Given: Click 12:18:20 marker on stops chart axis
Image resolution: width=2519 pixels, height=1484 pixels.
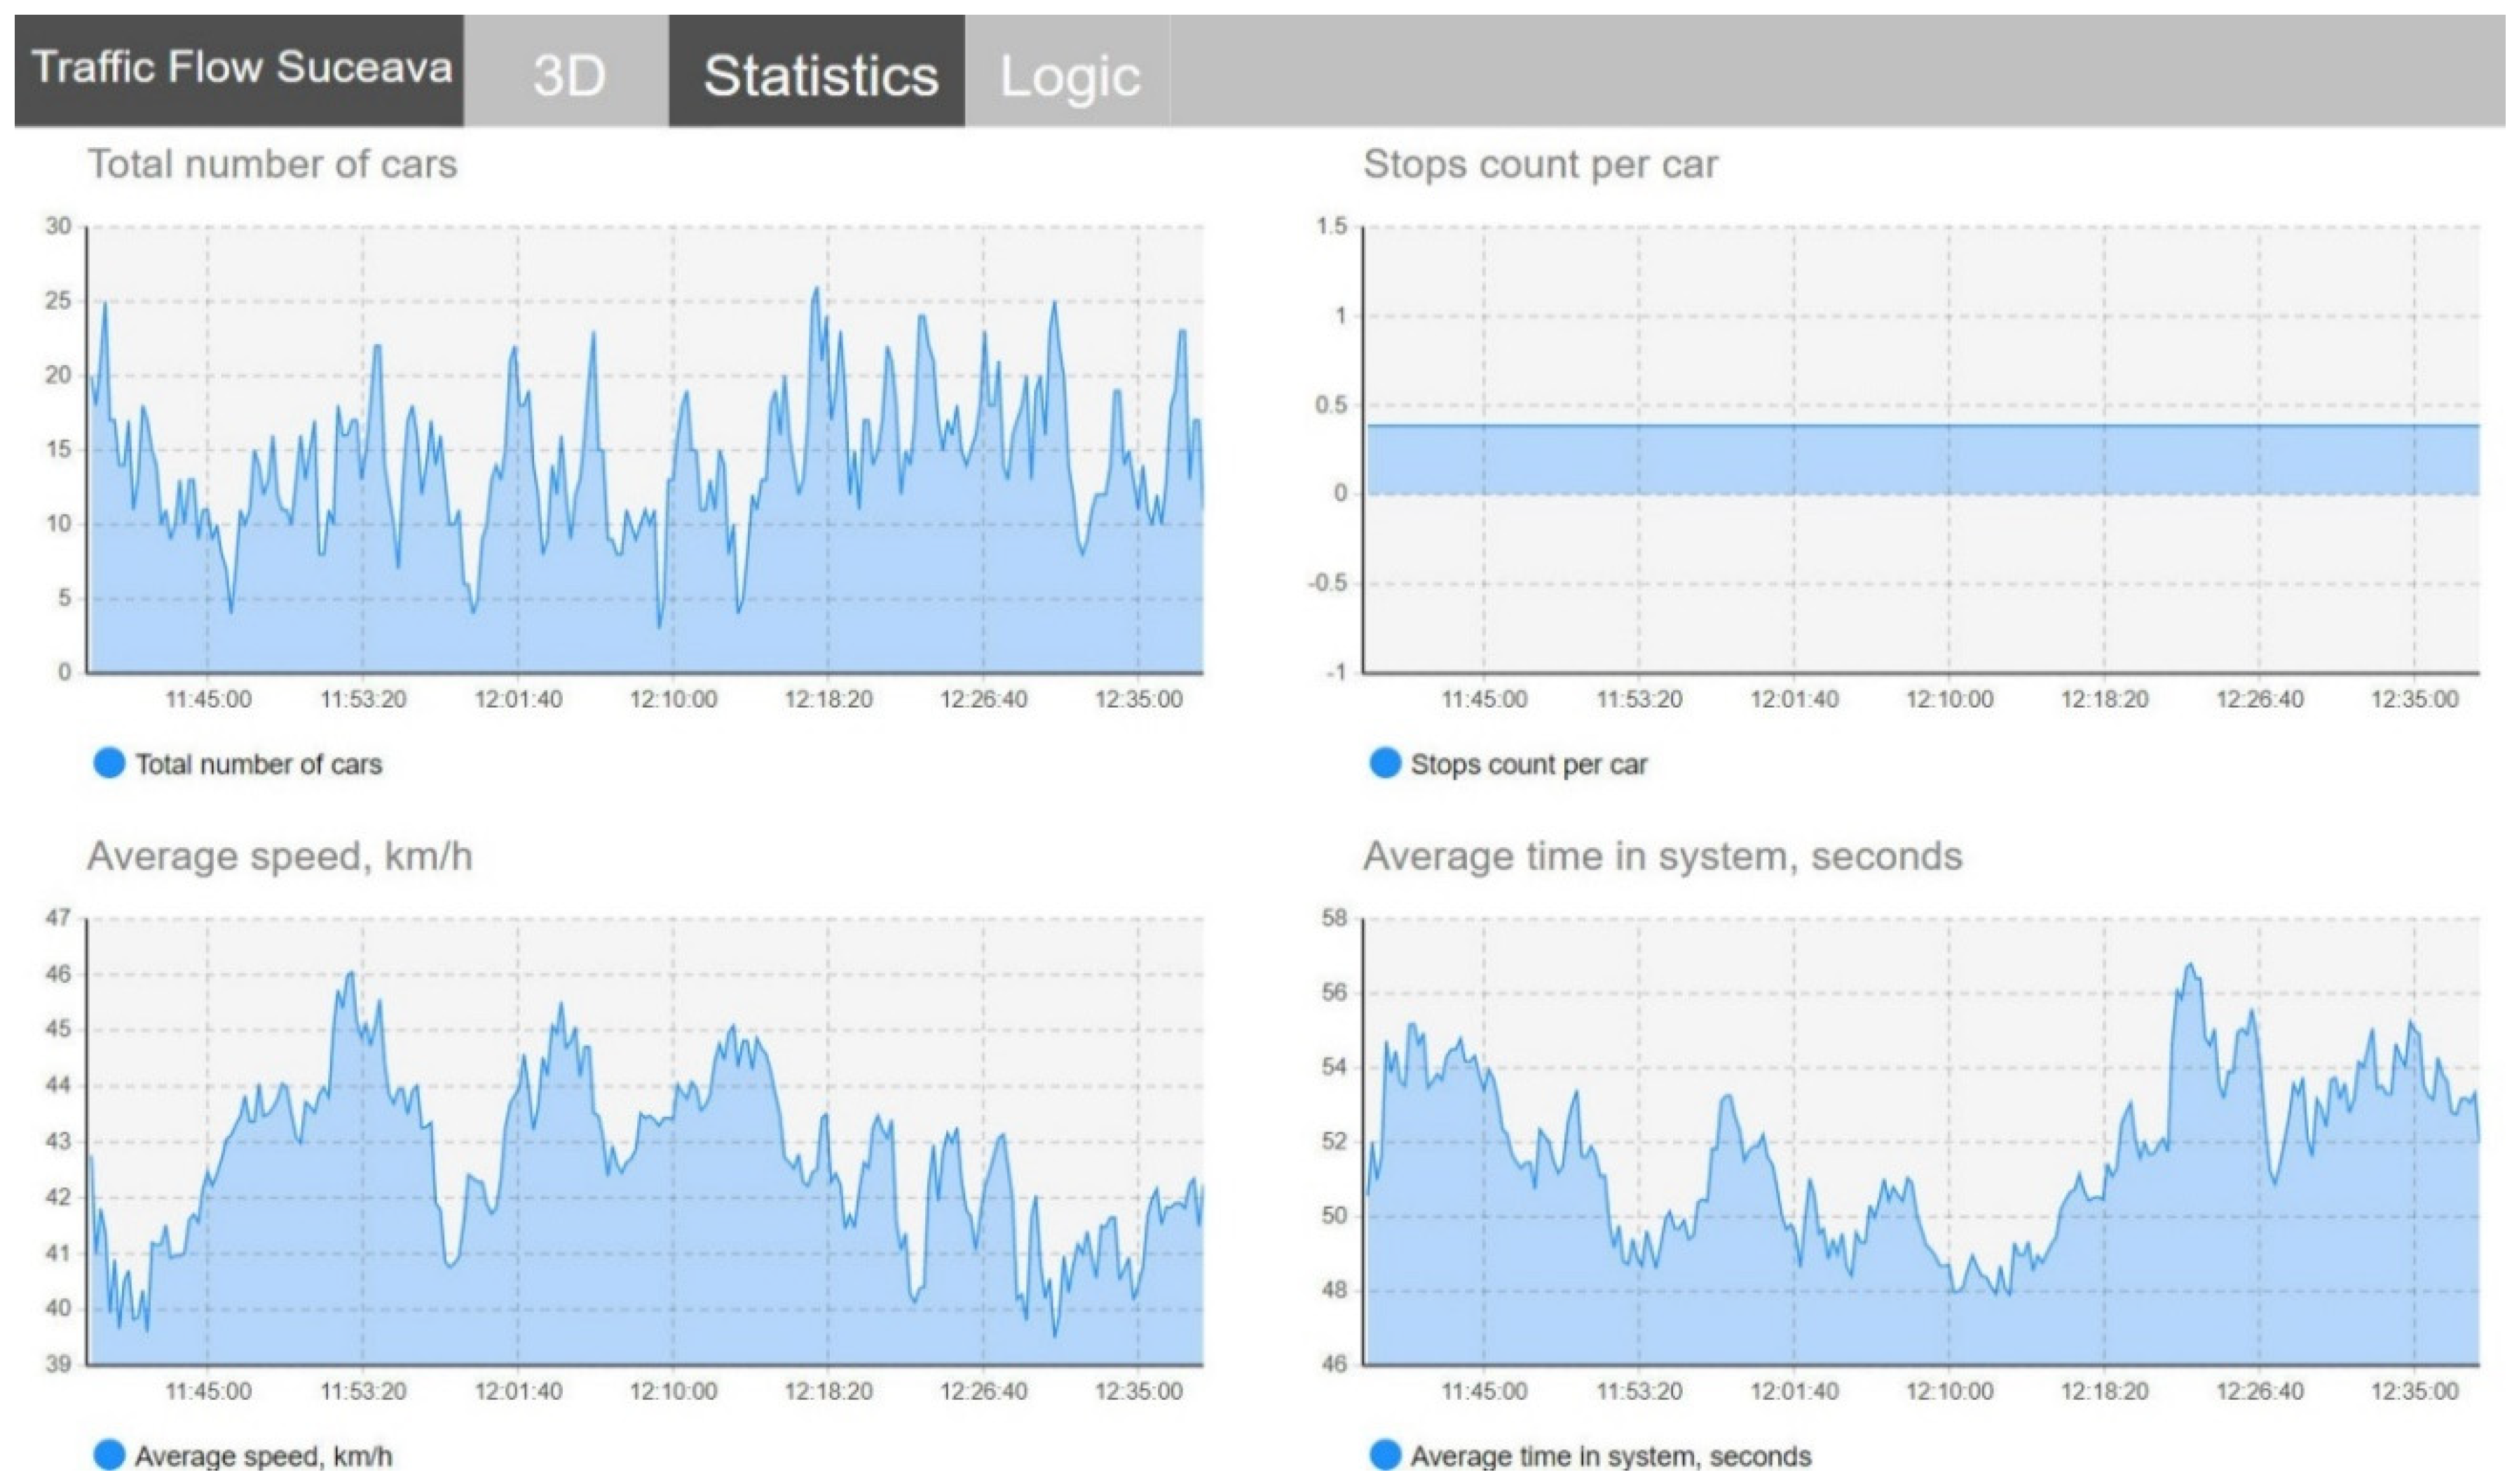Looking at the screenshot, I should [x=2104, y=699].
